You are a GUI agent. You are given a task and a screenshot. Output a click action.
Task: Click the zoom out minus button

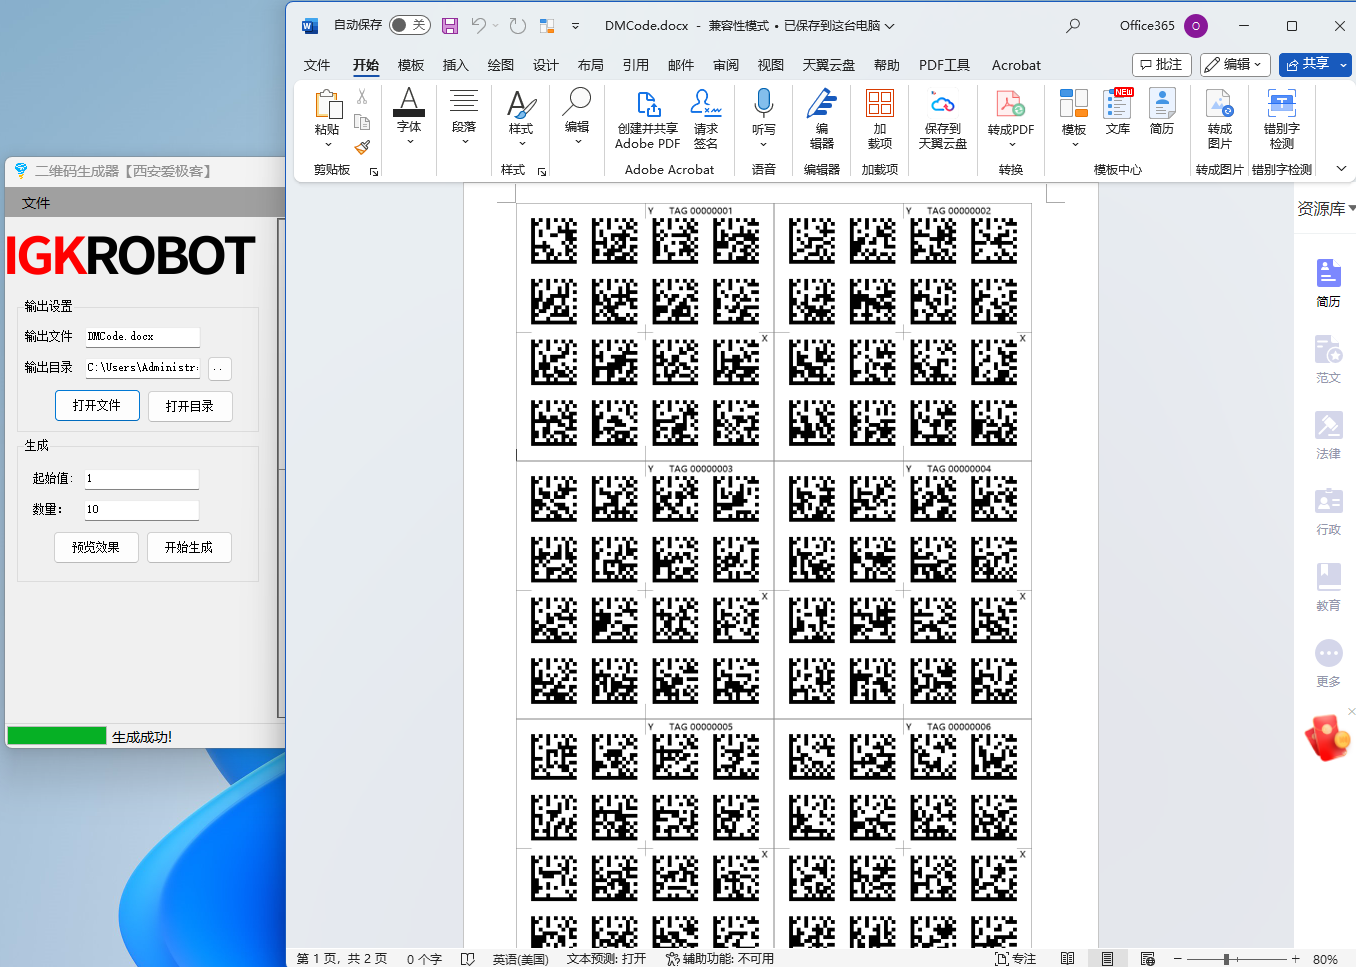click(1178, 959)
